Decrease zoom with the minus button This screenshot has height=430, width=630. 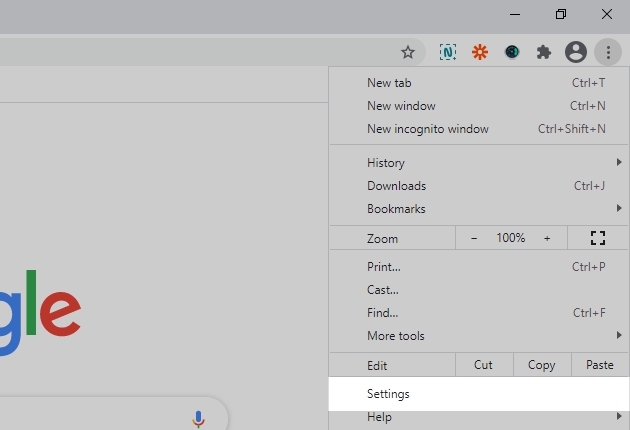click(x=474, y=238)
